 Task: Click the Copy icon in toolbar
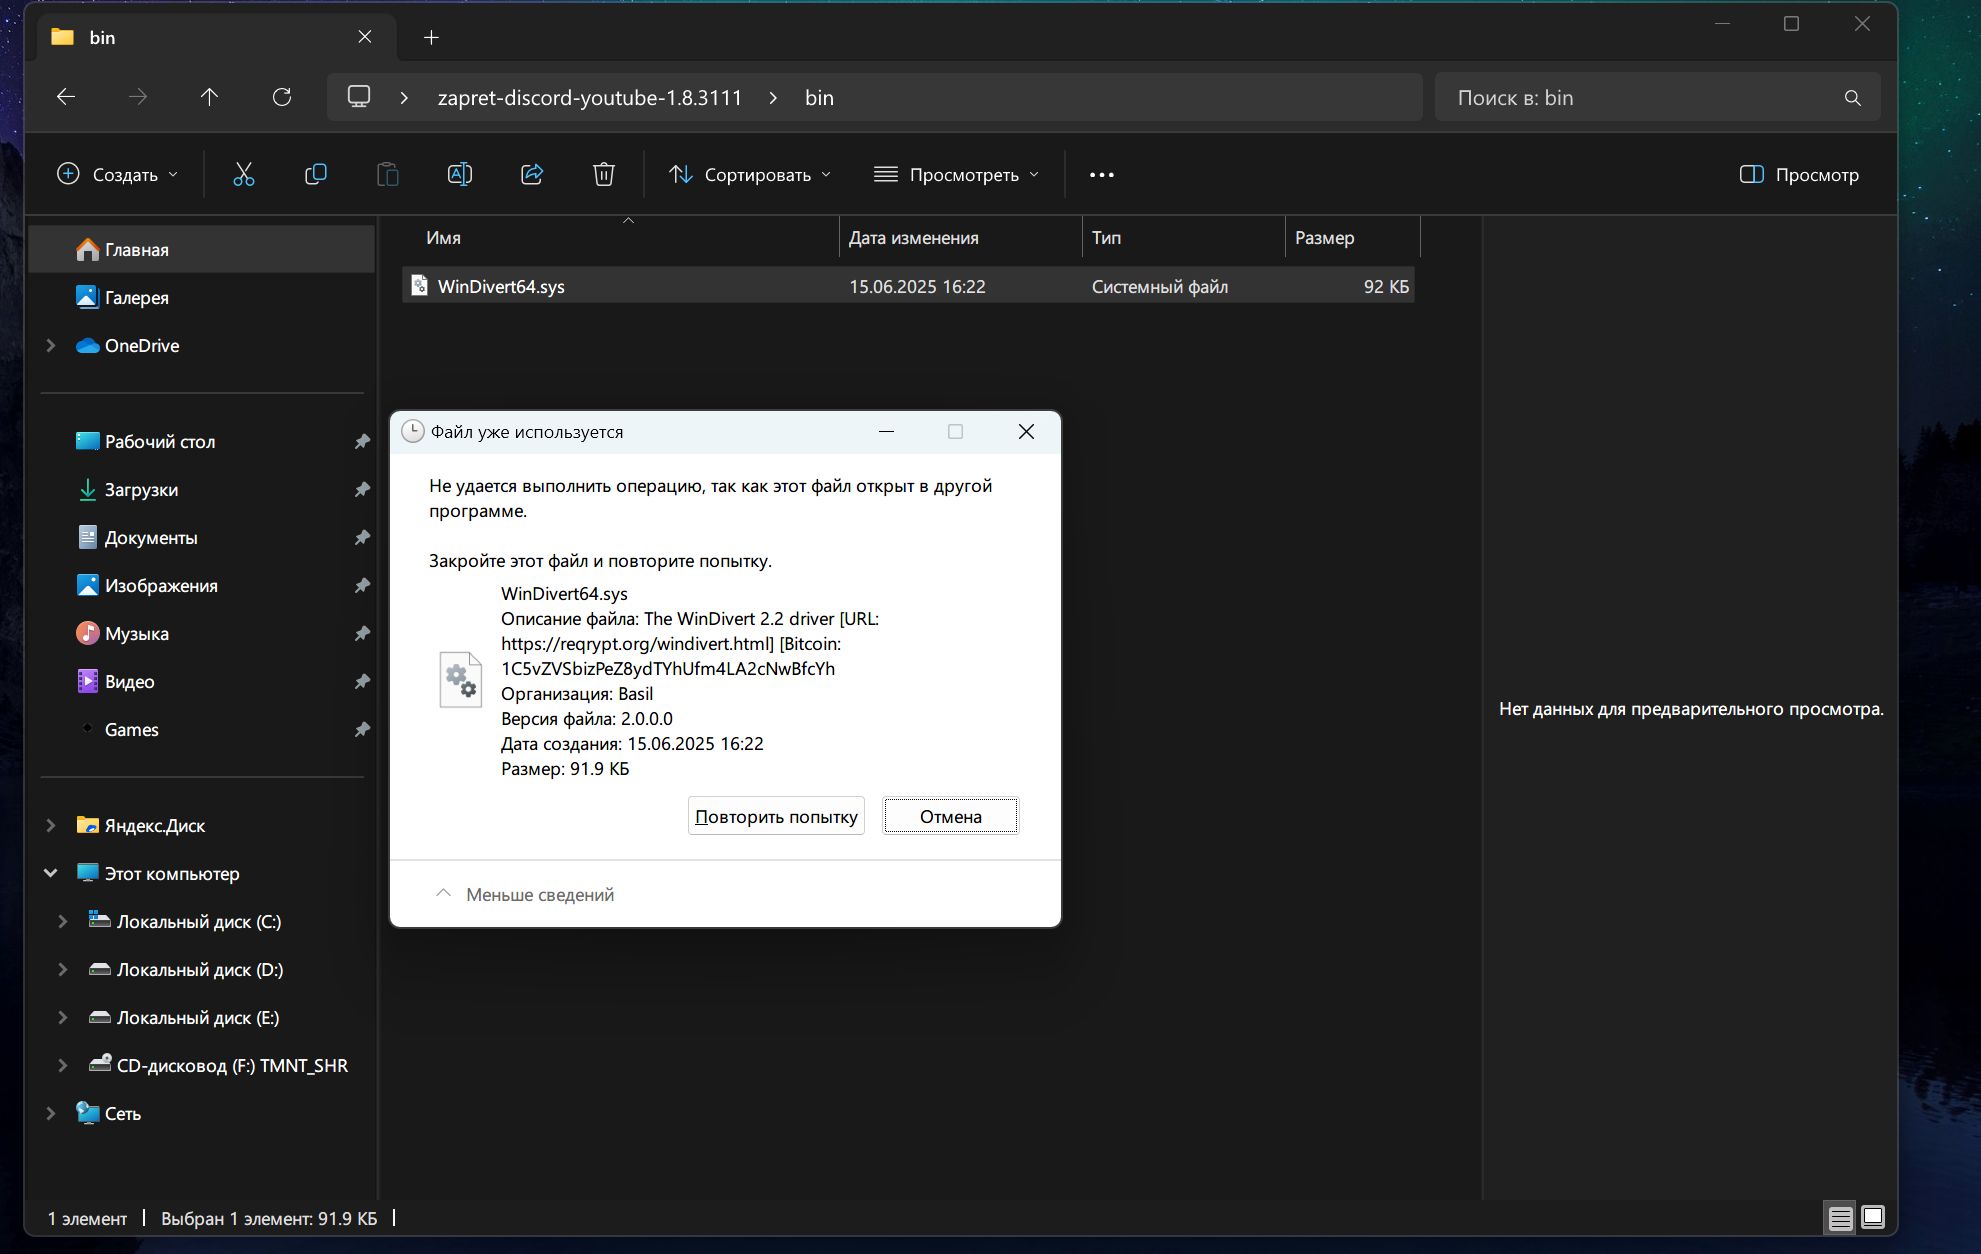316,175
